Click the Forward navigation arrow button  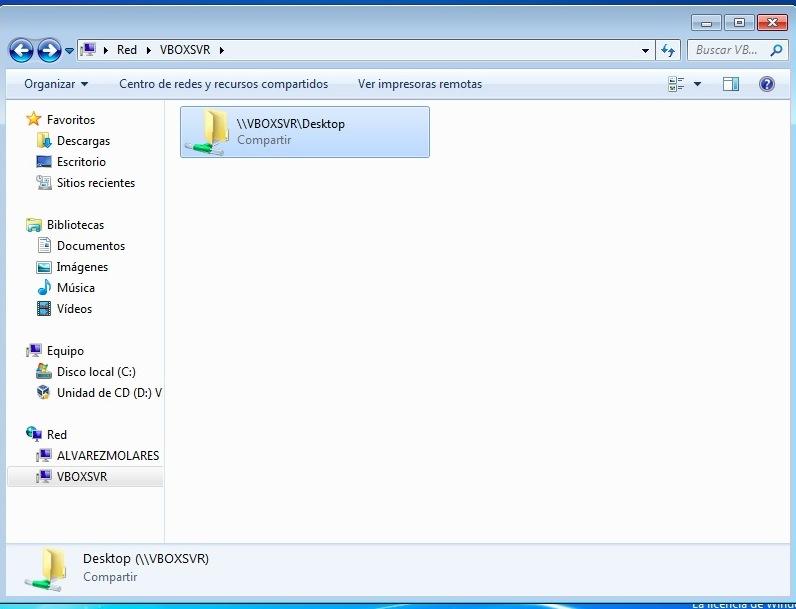49,50
